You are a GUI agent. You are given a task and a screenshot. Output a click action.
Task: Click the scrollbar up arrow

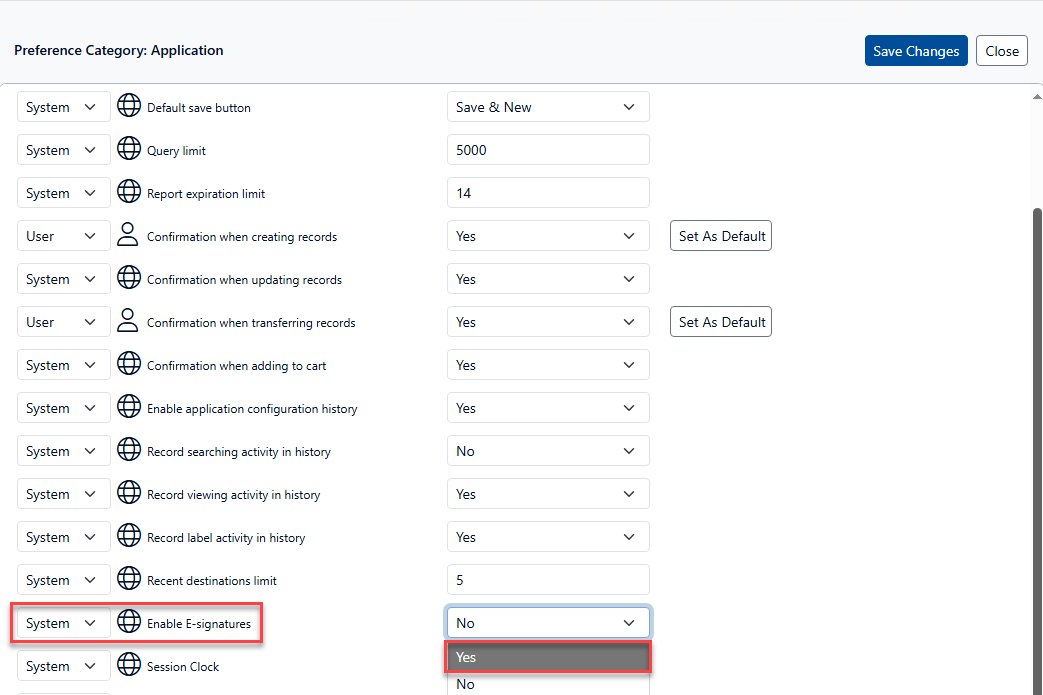[1037, 97]
